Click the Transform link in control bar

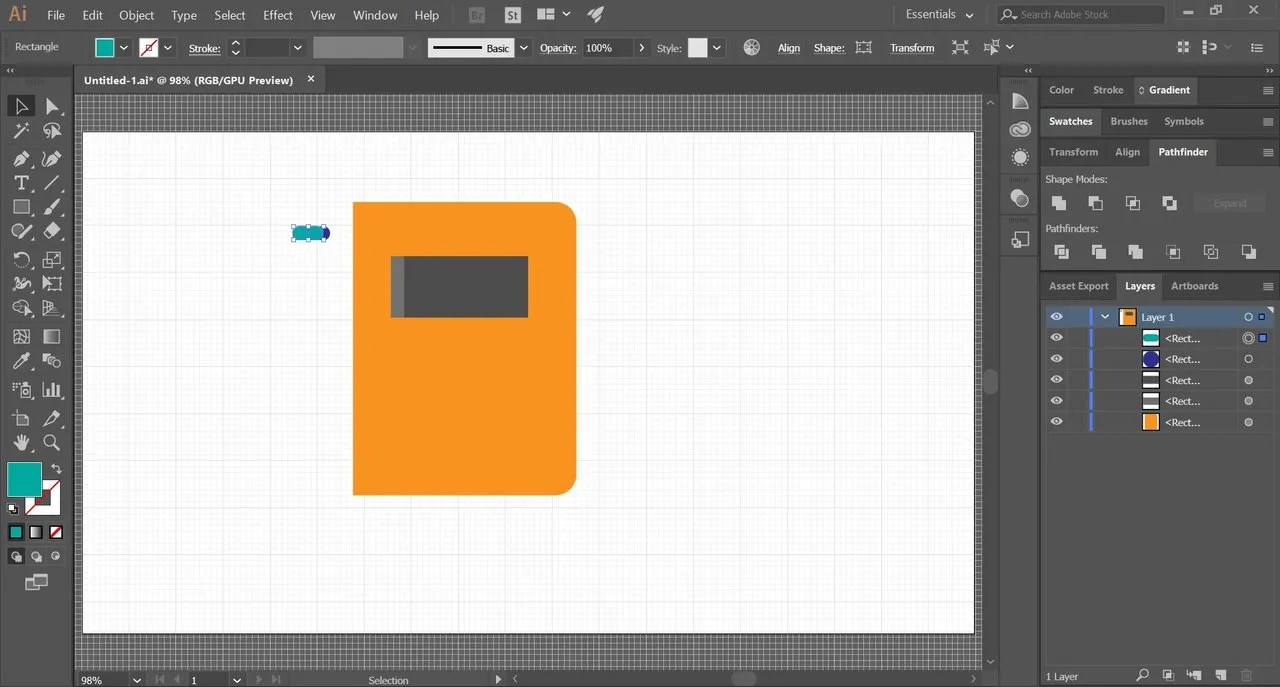[x=912, y=48]
